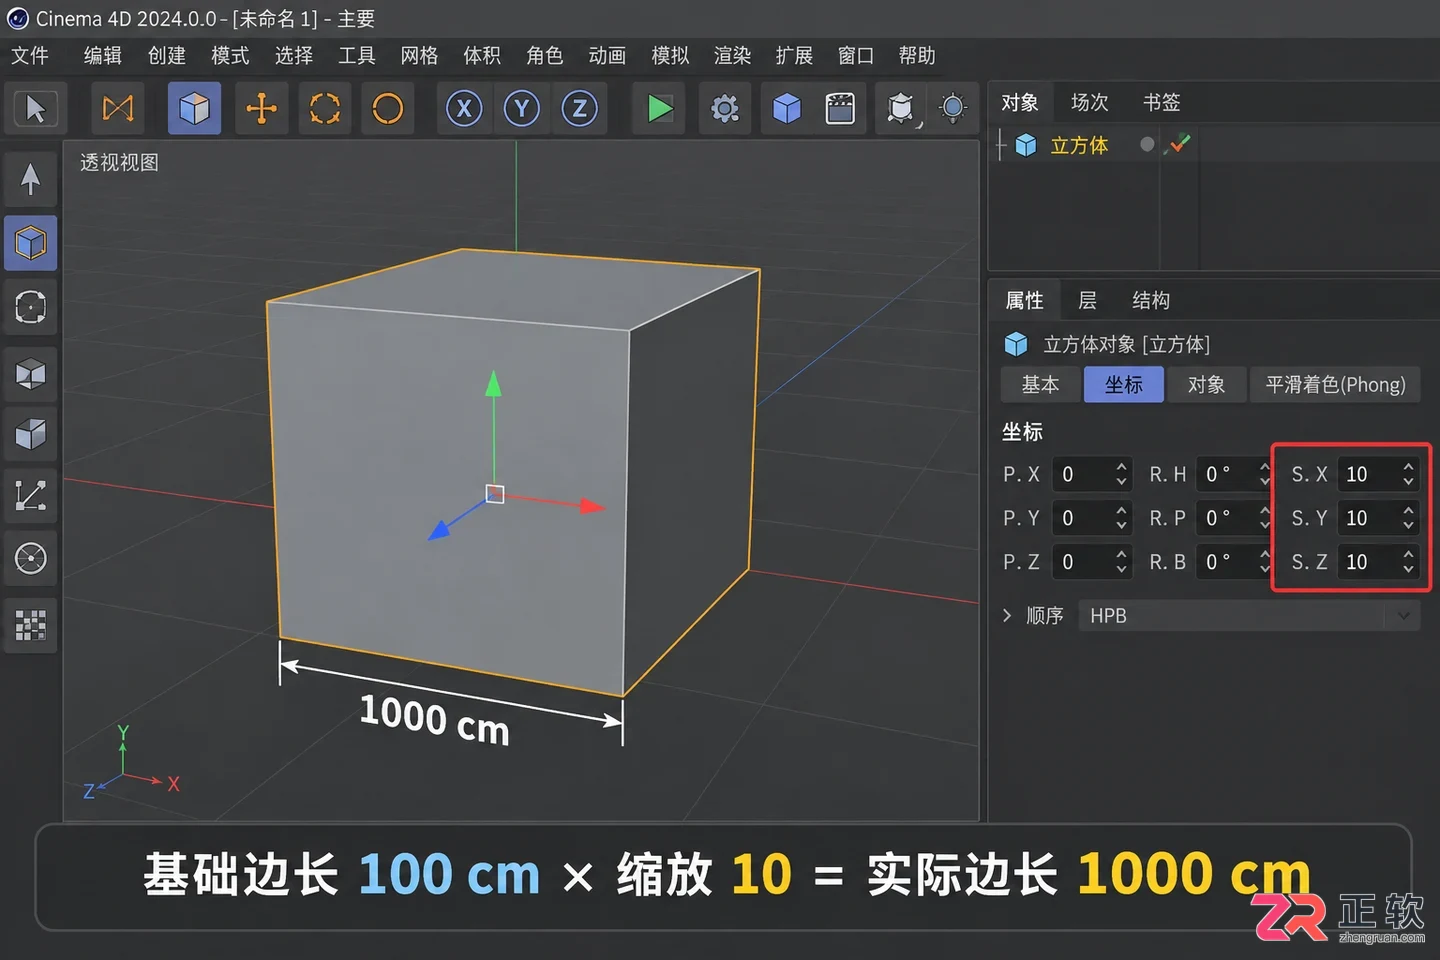The width and height of the screenshot is (1440, 960).
Task: Click the 对象 attribute button
Action: click(1207, 385)
